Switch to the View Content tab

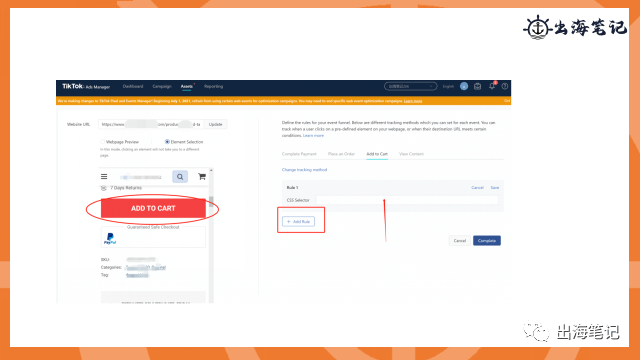coord(411,154)
